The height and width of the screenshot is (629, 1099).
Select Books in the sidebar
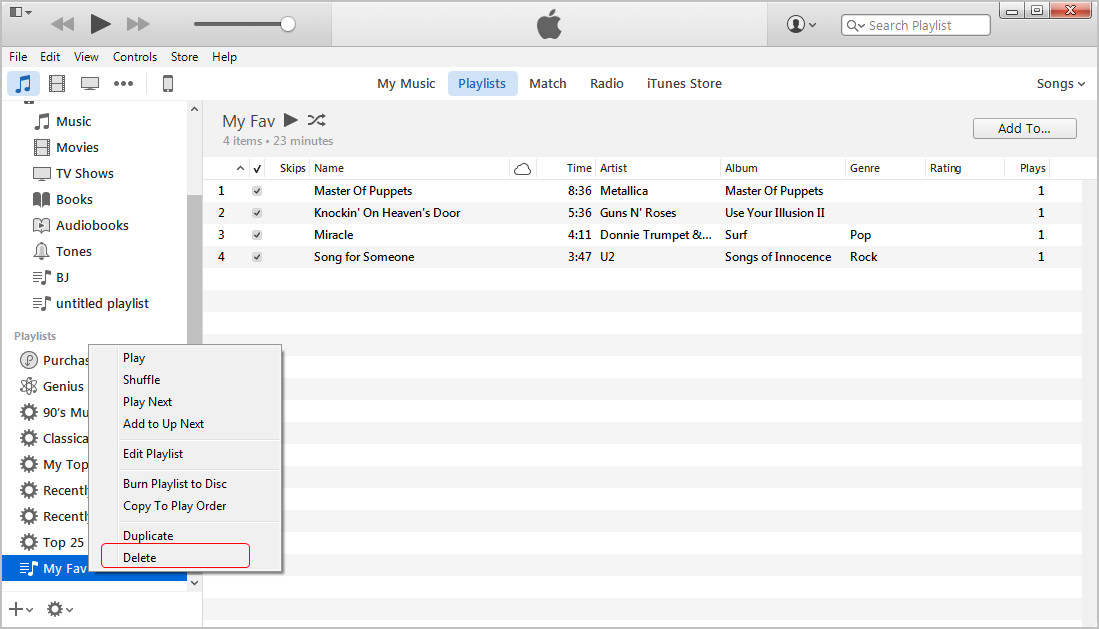pyautogui.click(x=63, y=199)
